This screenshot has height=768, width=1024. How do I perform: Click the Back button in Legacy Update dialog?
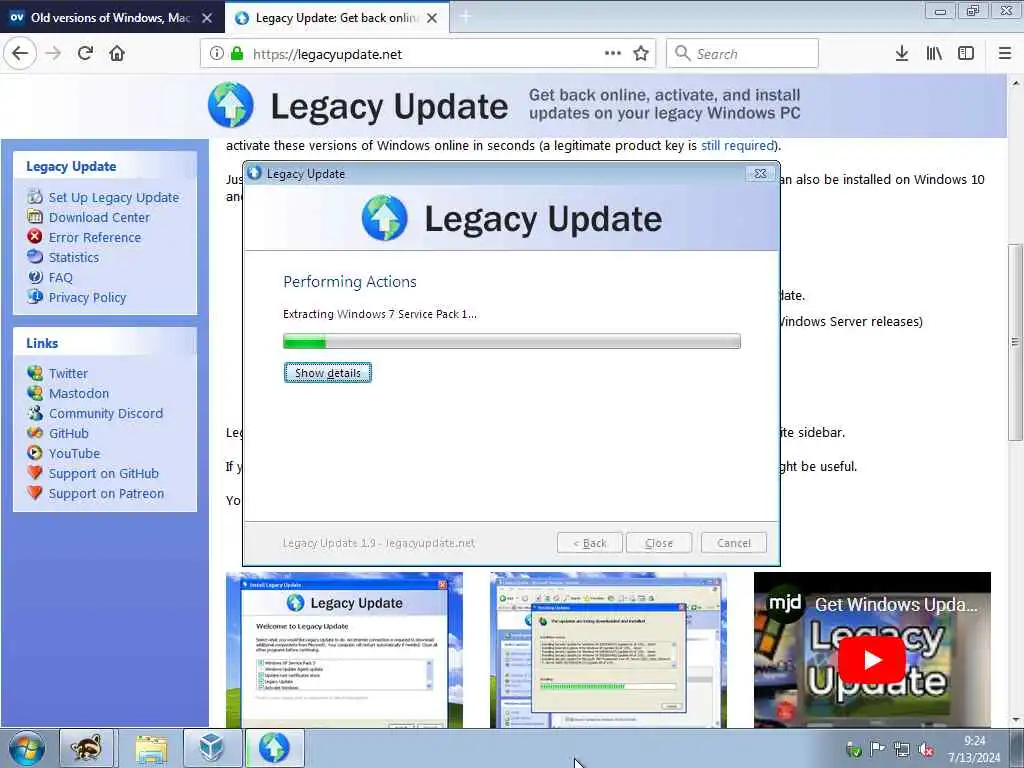[x=590, y=543]
